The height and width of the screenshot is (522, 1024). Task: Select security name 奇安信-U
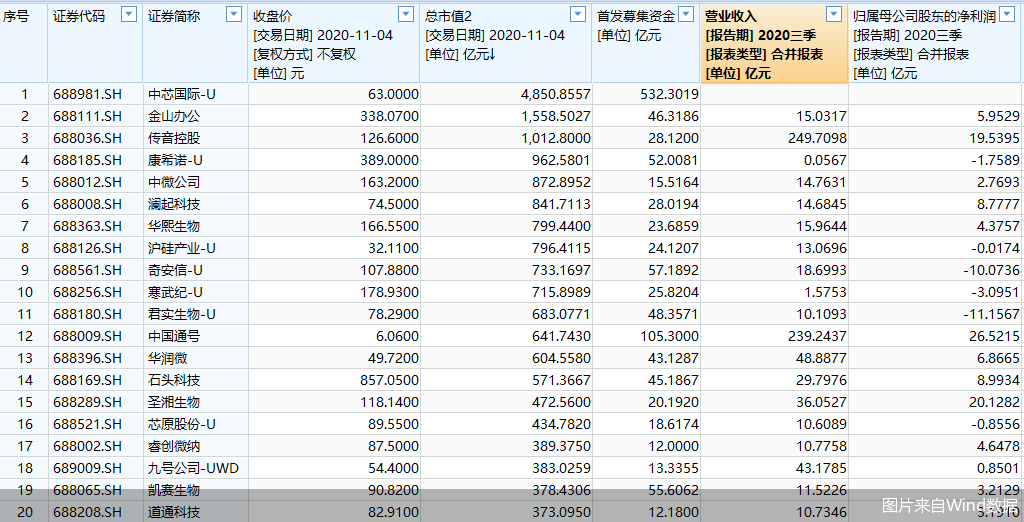[x=175, y=270]
